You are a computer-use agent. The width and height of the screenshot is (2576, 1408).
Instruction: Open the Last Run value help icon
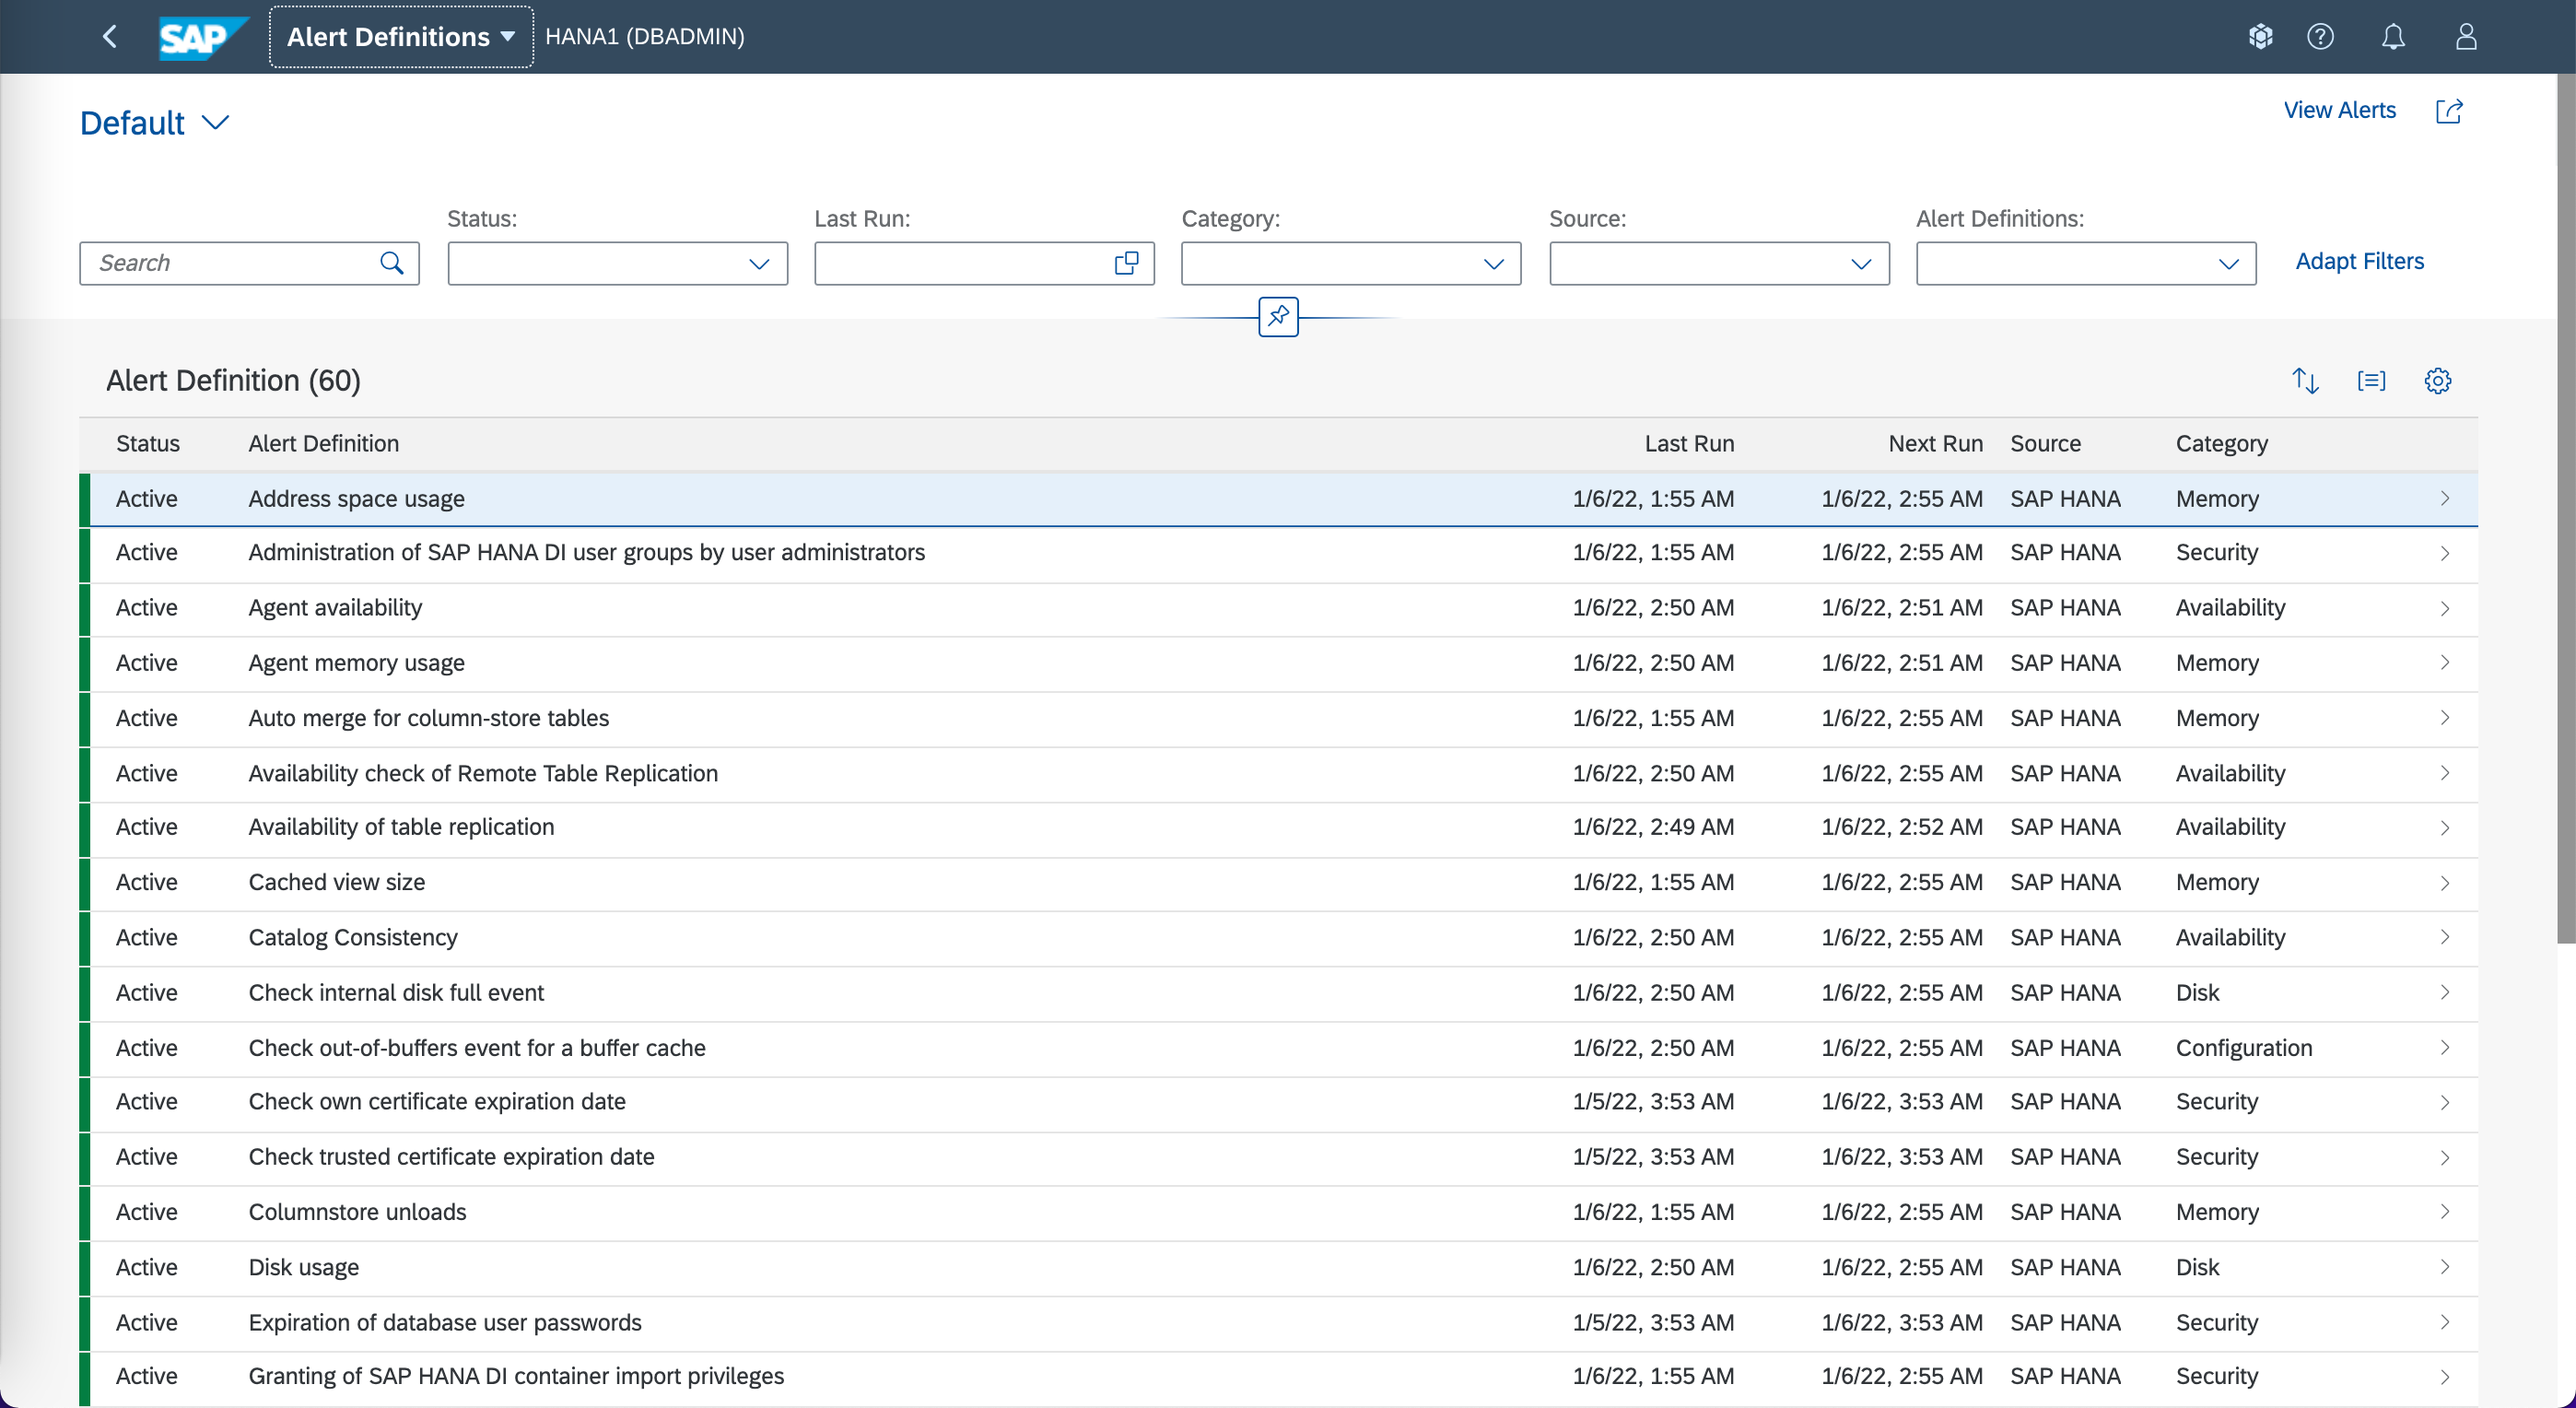tap(1126, 263)
